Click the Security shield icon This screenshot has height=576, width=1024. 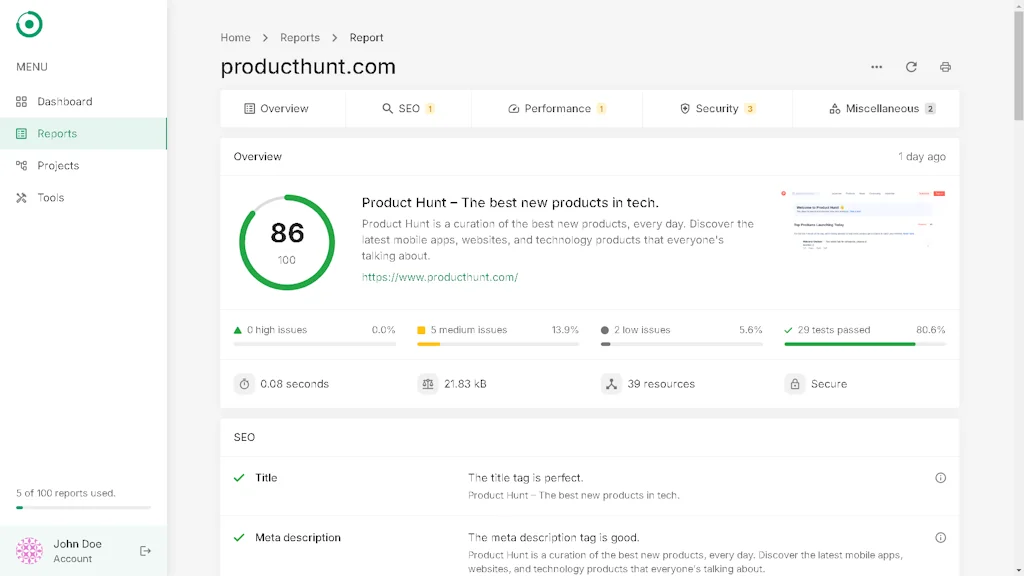(685, 108)
